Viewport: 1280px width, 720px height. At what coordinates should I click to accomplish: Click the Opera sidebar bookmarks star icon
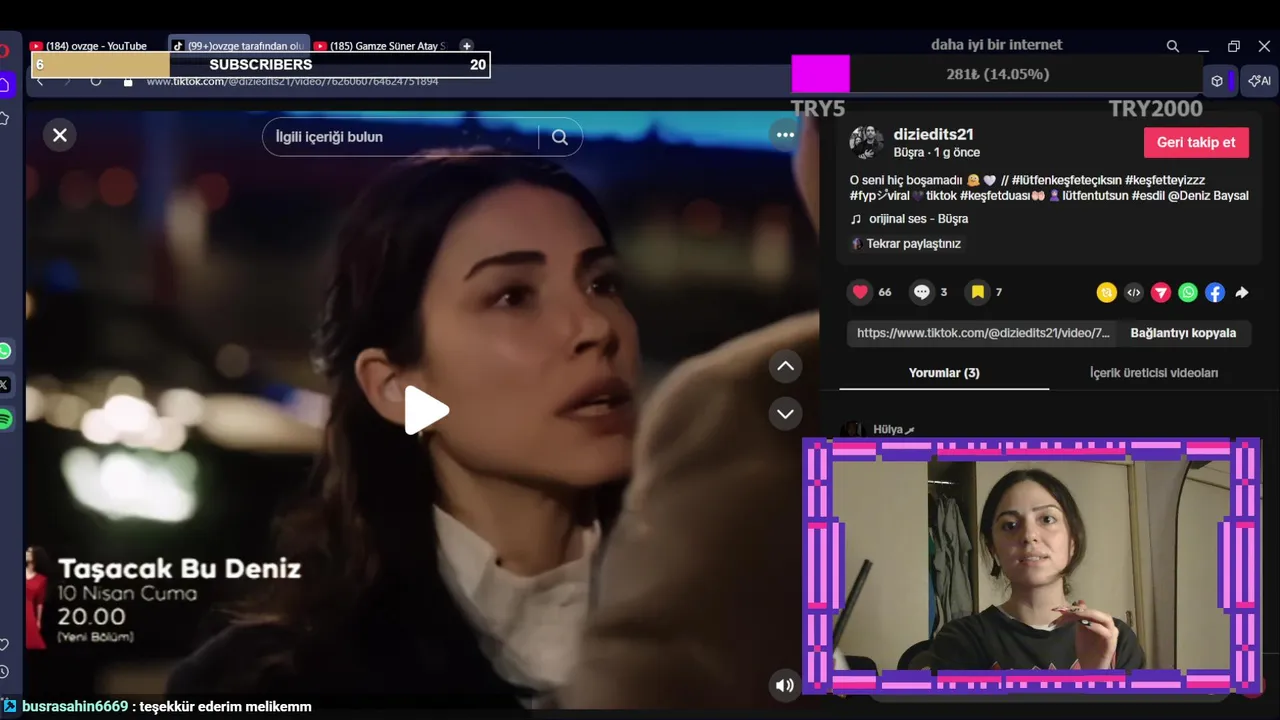click(5, 118)
